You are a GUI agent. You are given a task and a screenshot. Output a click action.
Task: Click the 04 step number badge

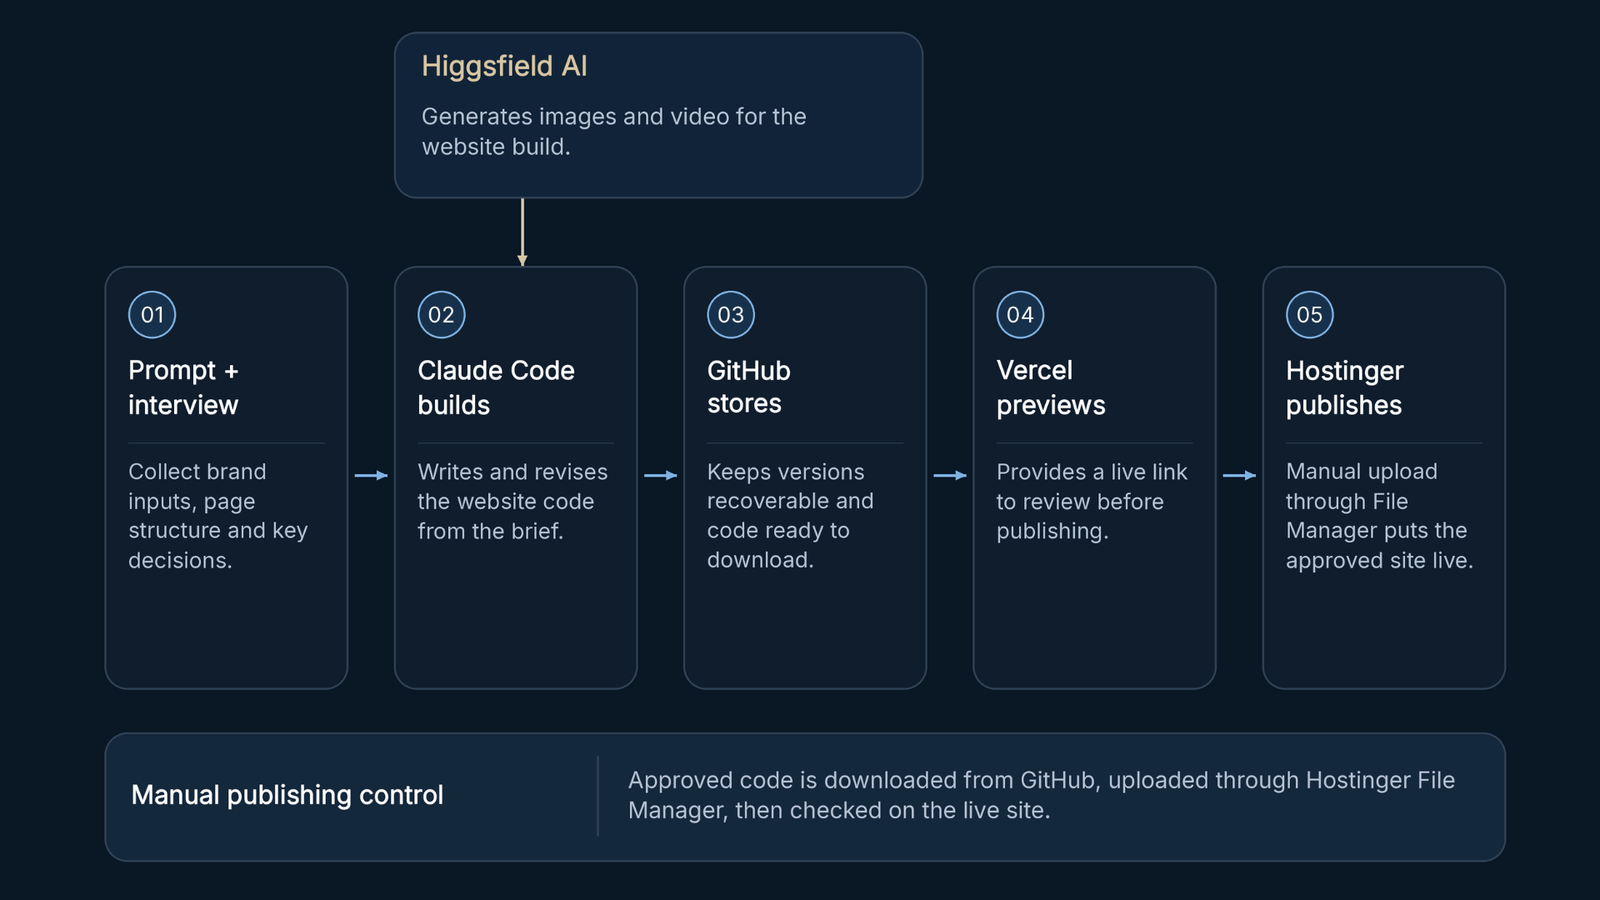[1020, 315]
